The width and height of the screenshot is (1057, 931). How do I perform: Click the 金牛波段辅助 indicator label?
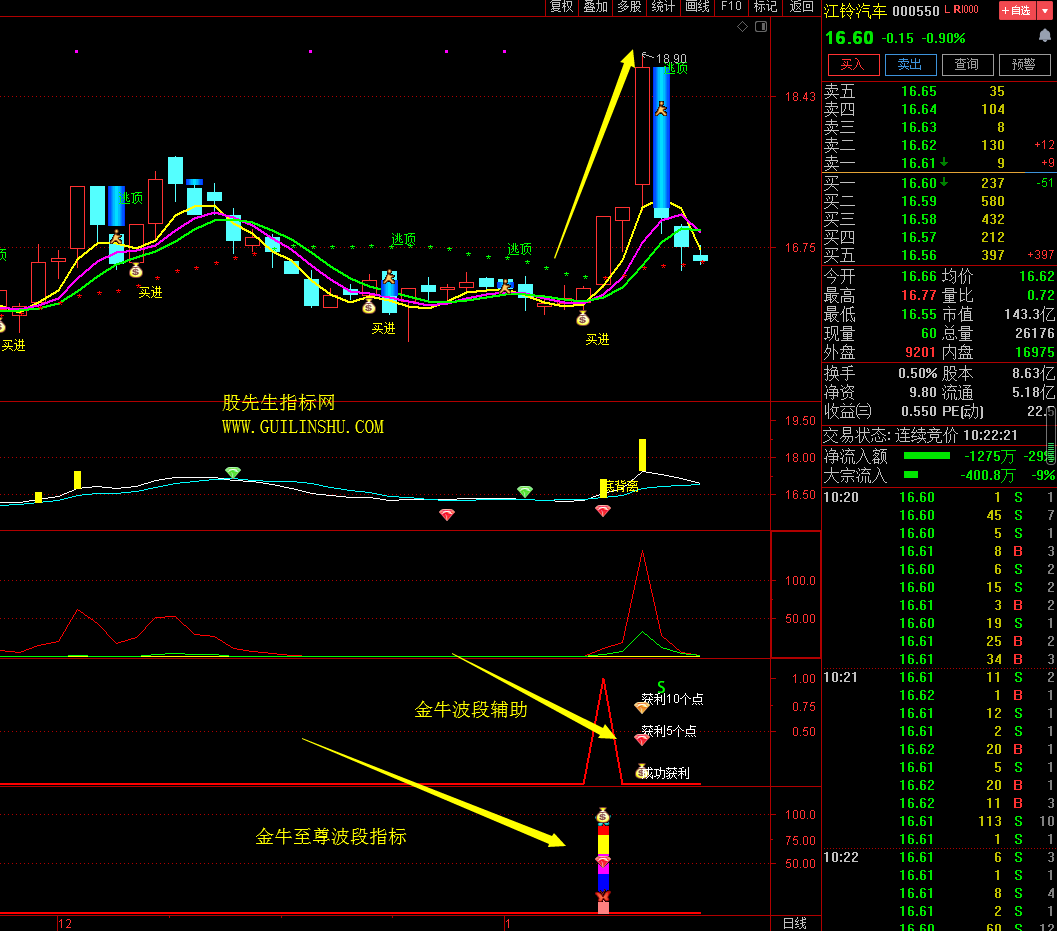[x=471, y=710]
